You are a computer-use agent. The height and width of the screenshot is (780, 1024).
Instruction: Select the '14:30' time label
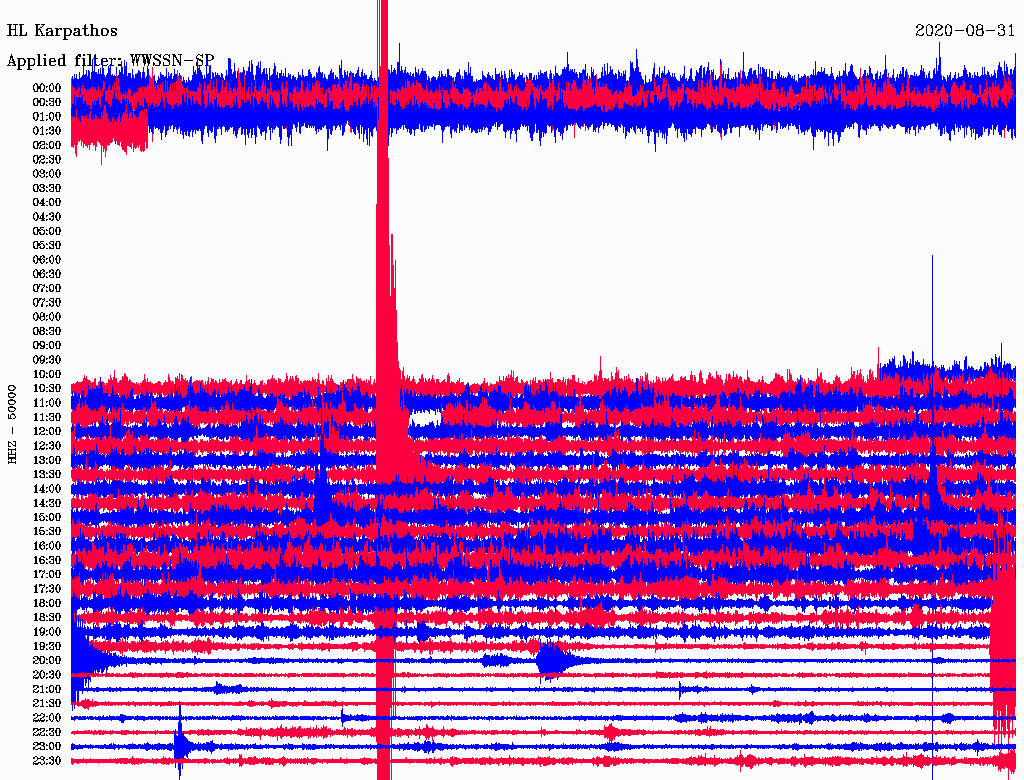(x=47, y=504)
